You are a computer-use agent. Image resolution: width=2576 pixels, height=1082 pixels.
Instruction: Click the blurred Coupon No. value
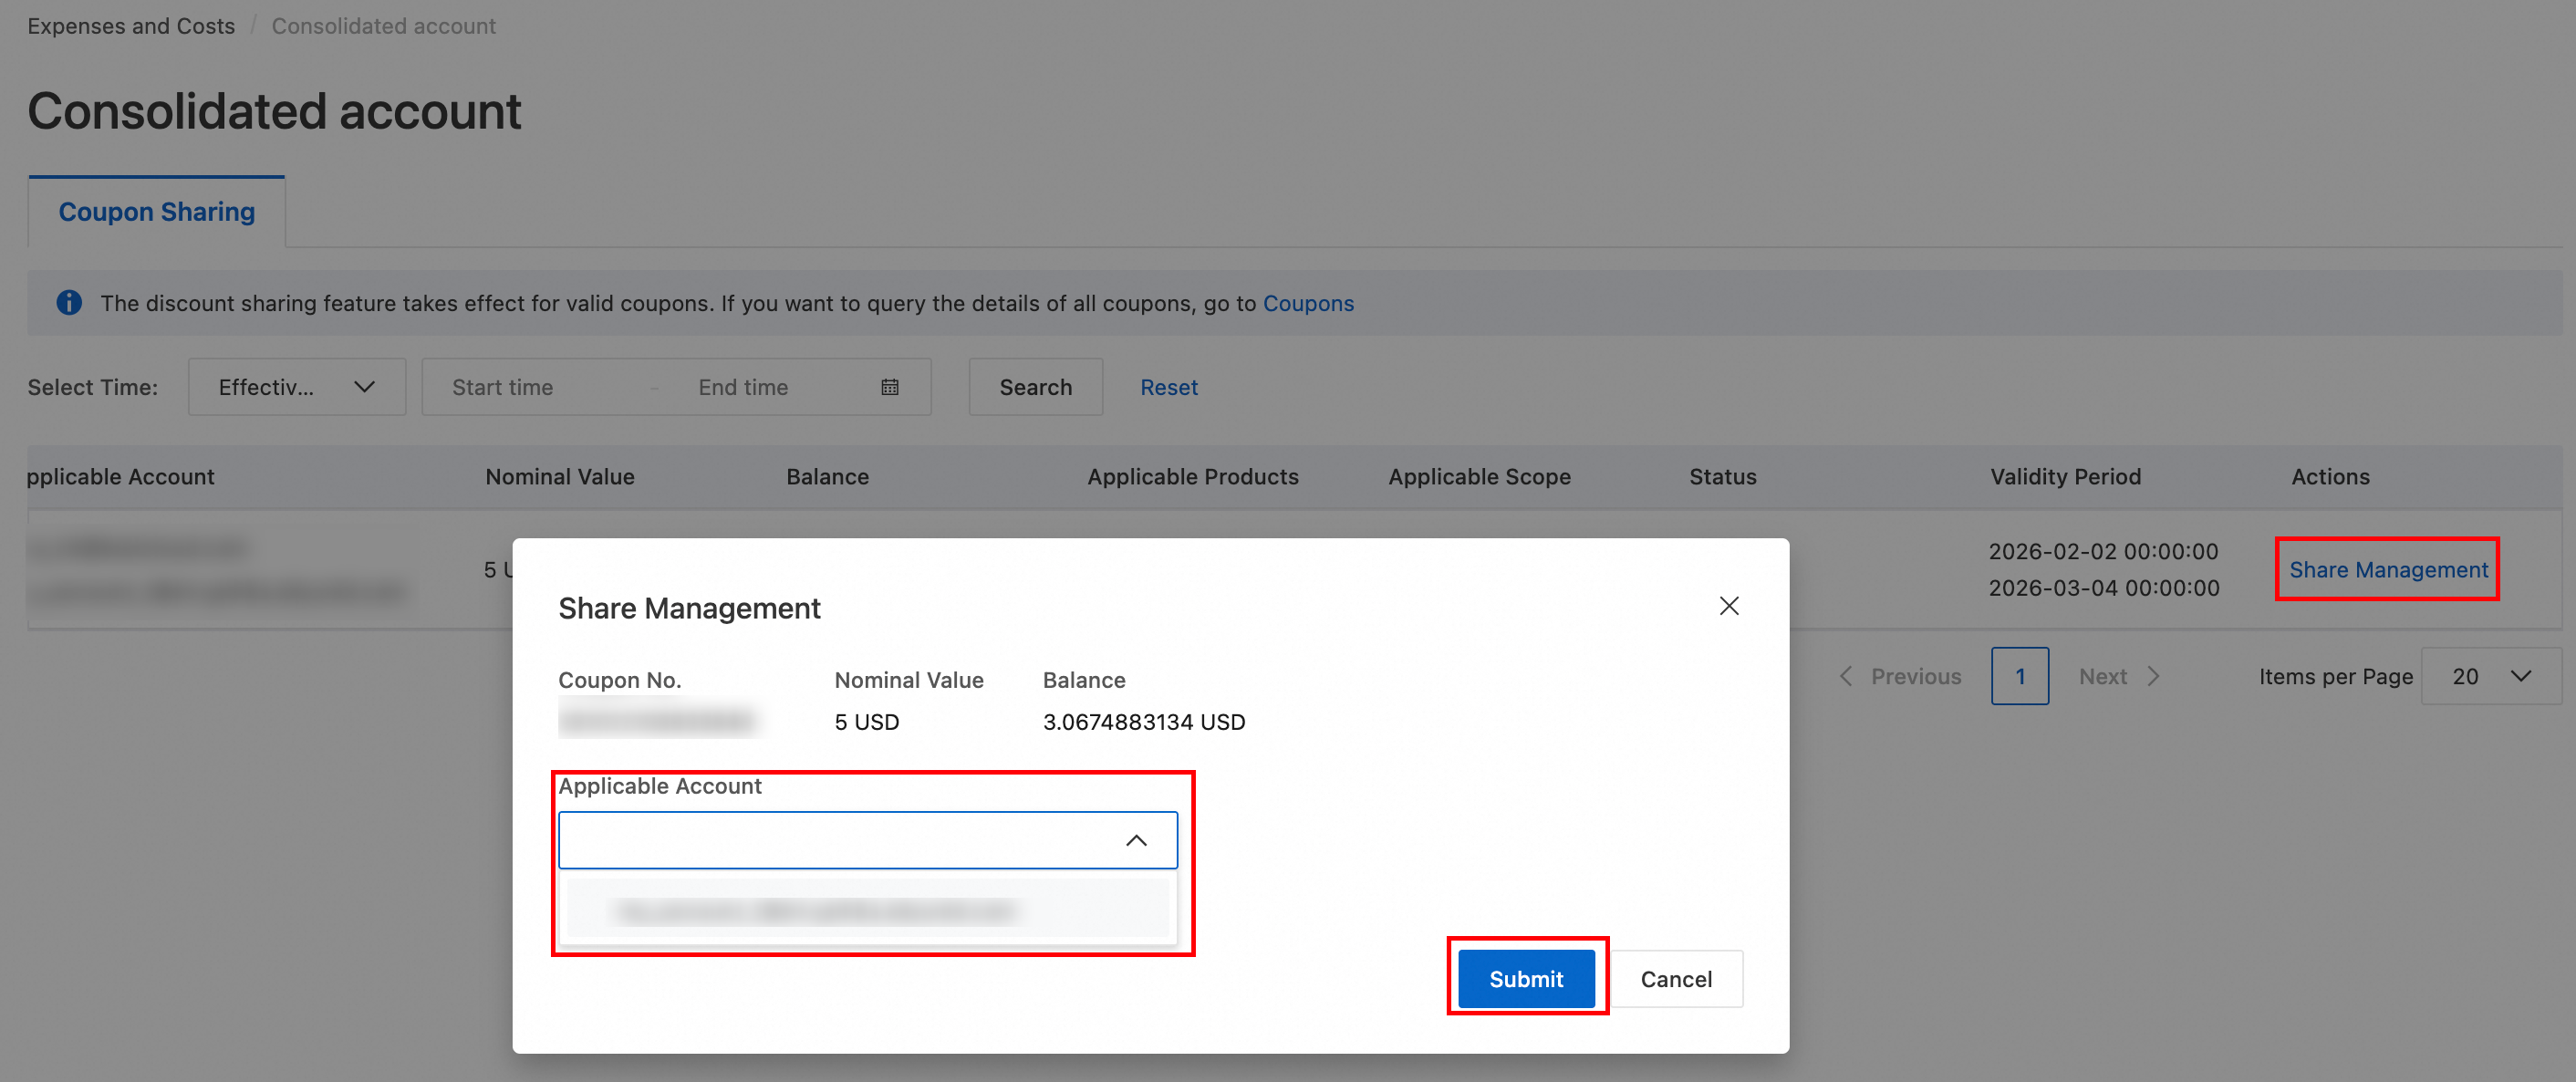pos(657,720)
